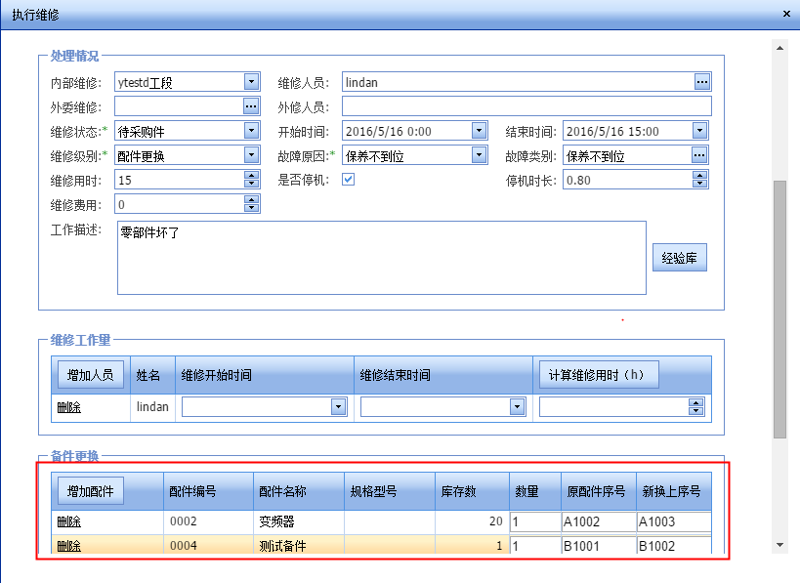The image size is (800, 583).
Task: Click the 经验库 button
Action: [x=680, y=258]
